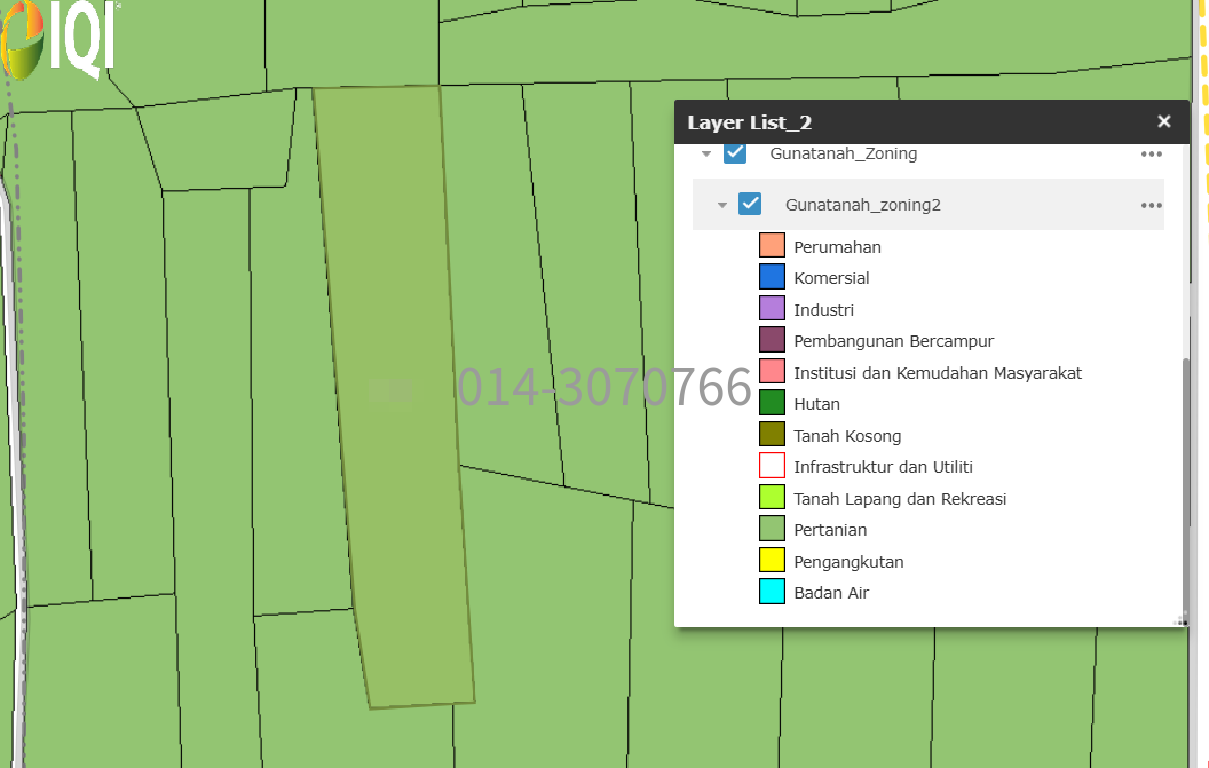1209x768 pixels.
Task: Click the highlighted land parcel on map
Action: [400, 300]
